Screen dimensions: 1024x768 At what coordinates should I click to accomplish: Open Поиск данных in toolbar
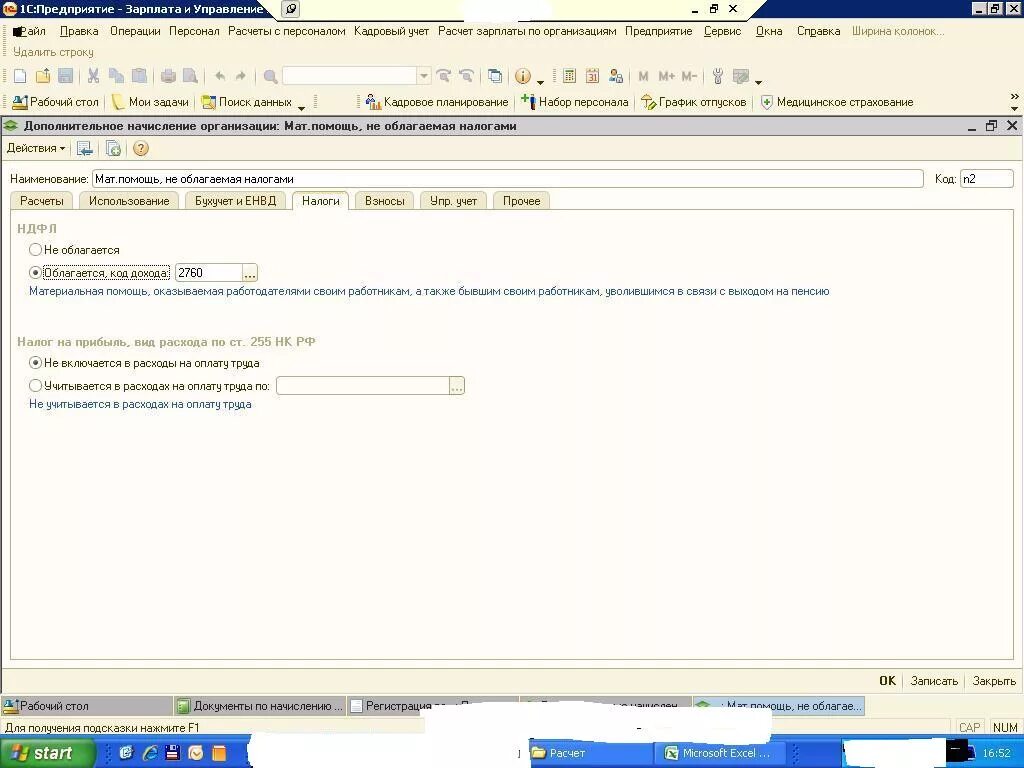point(247,102)
